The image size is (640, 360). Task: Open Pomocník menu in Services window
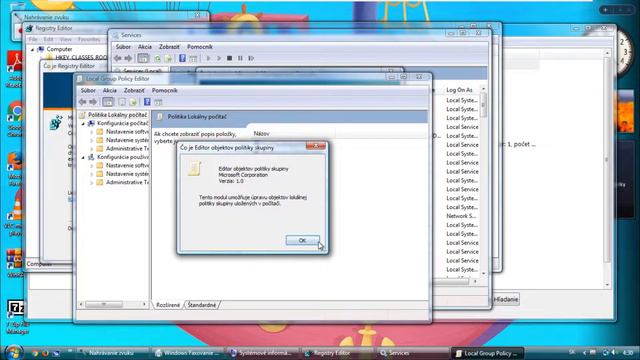pyautogui.click(x=200, y=47)
